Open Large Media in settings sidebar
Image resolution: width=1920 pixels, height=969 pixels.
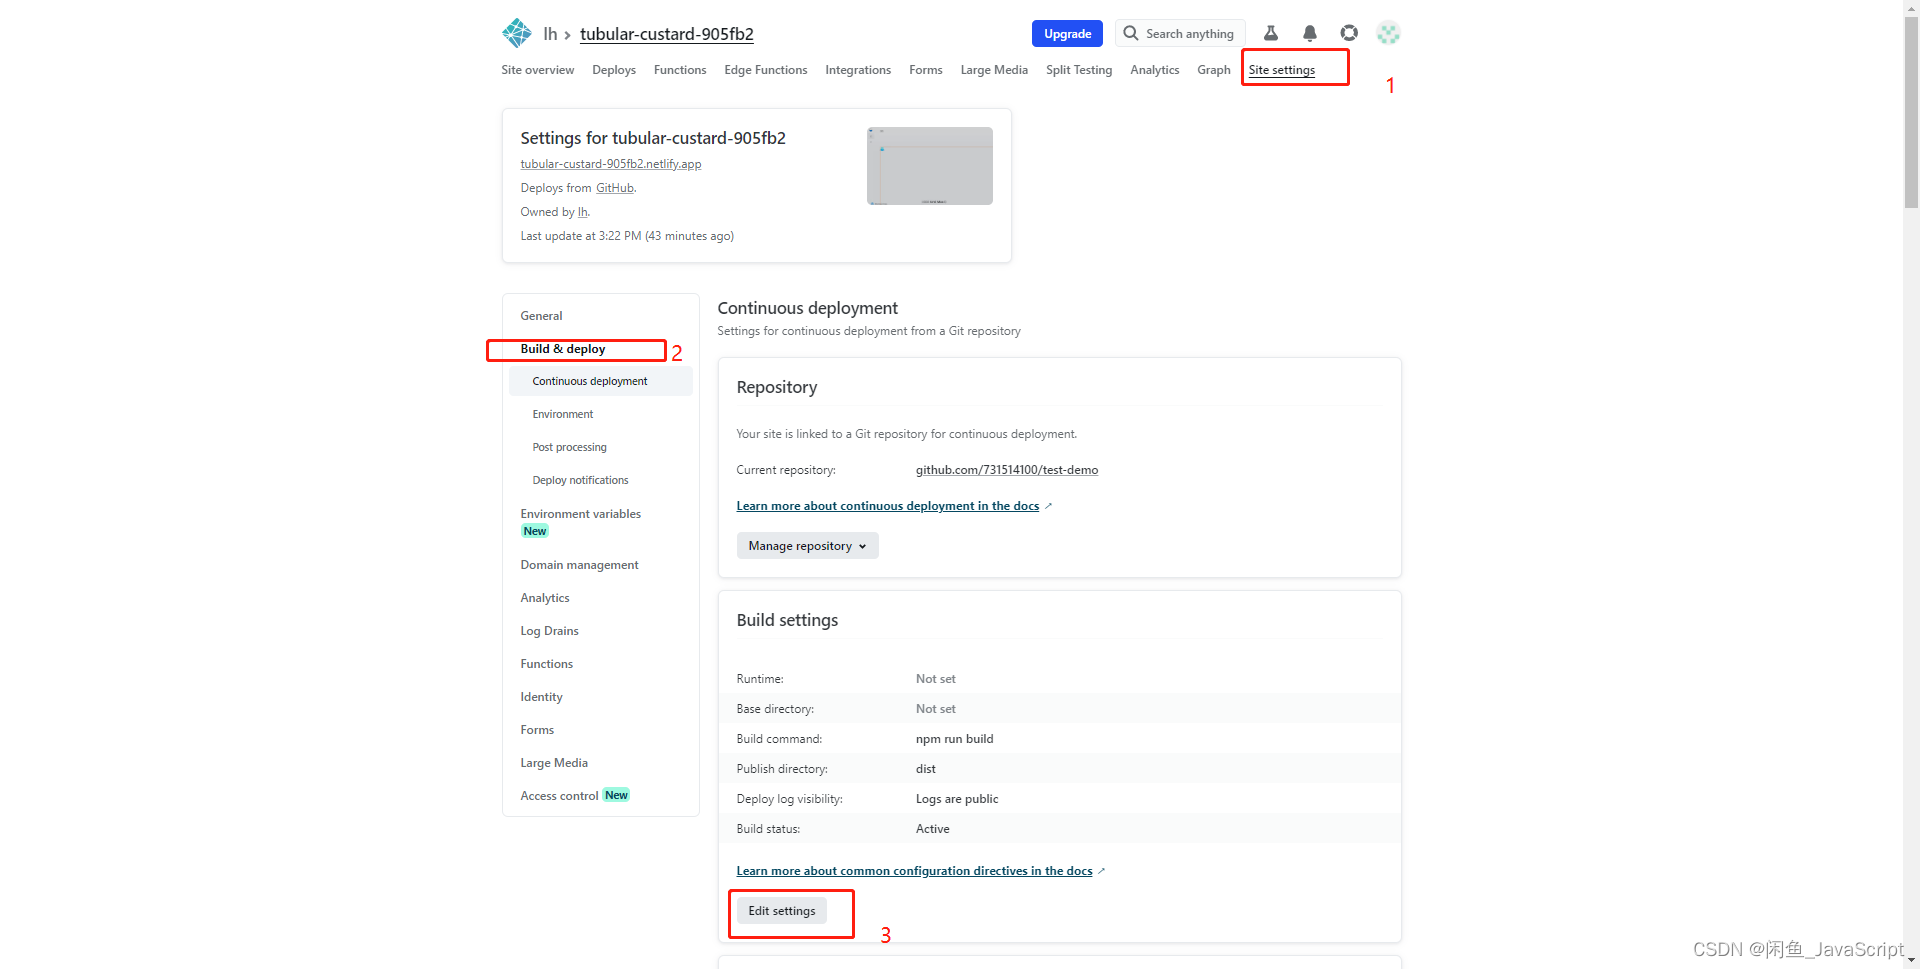tap(554, 763)
